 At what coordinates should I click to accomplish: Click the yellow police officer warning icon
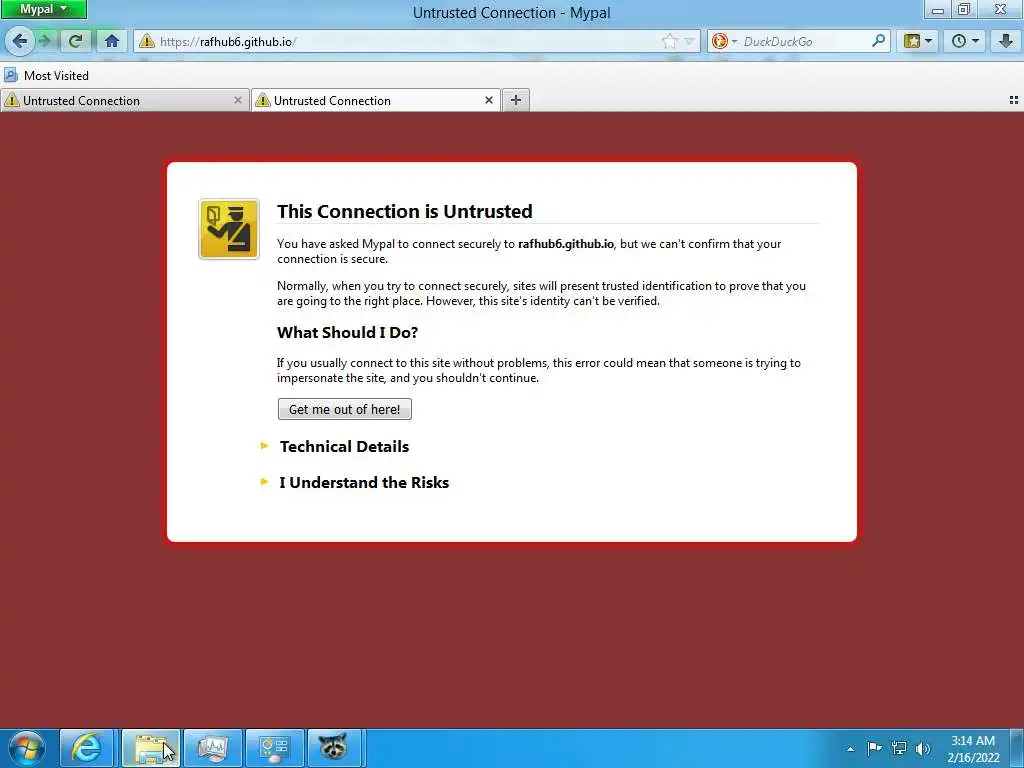pos(229,229)
